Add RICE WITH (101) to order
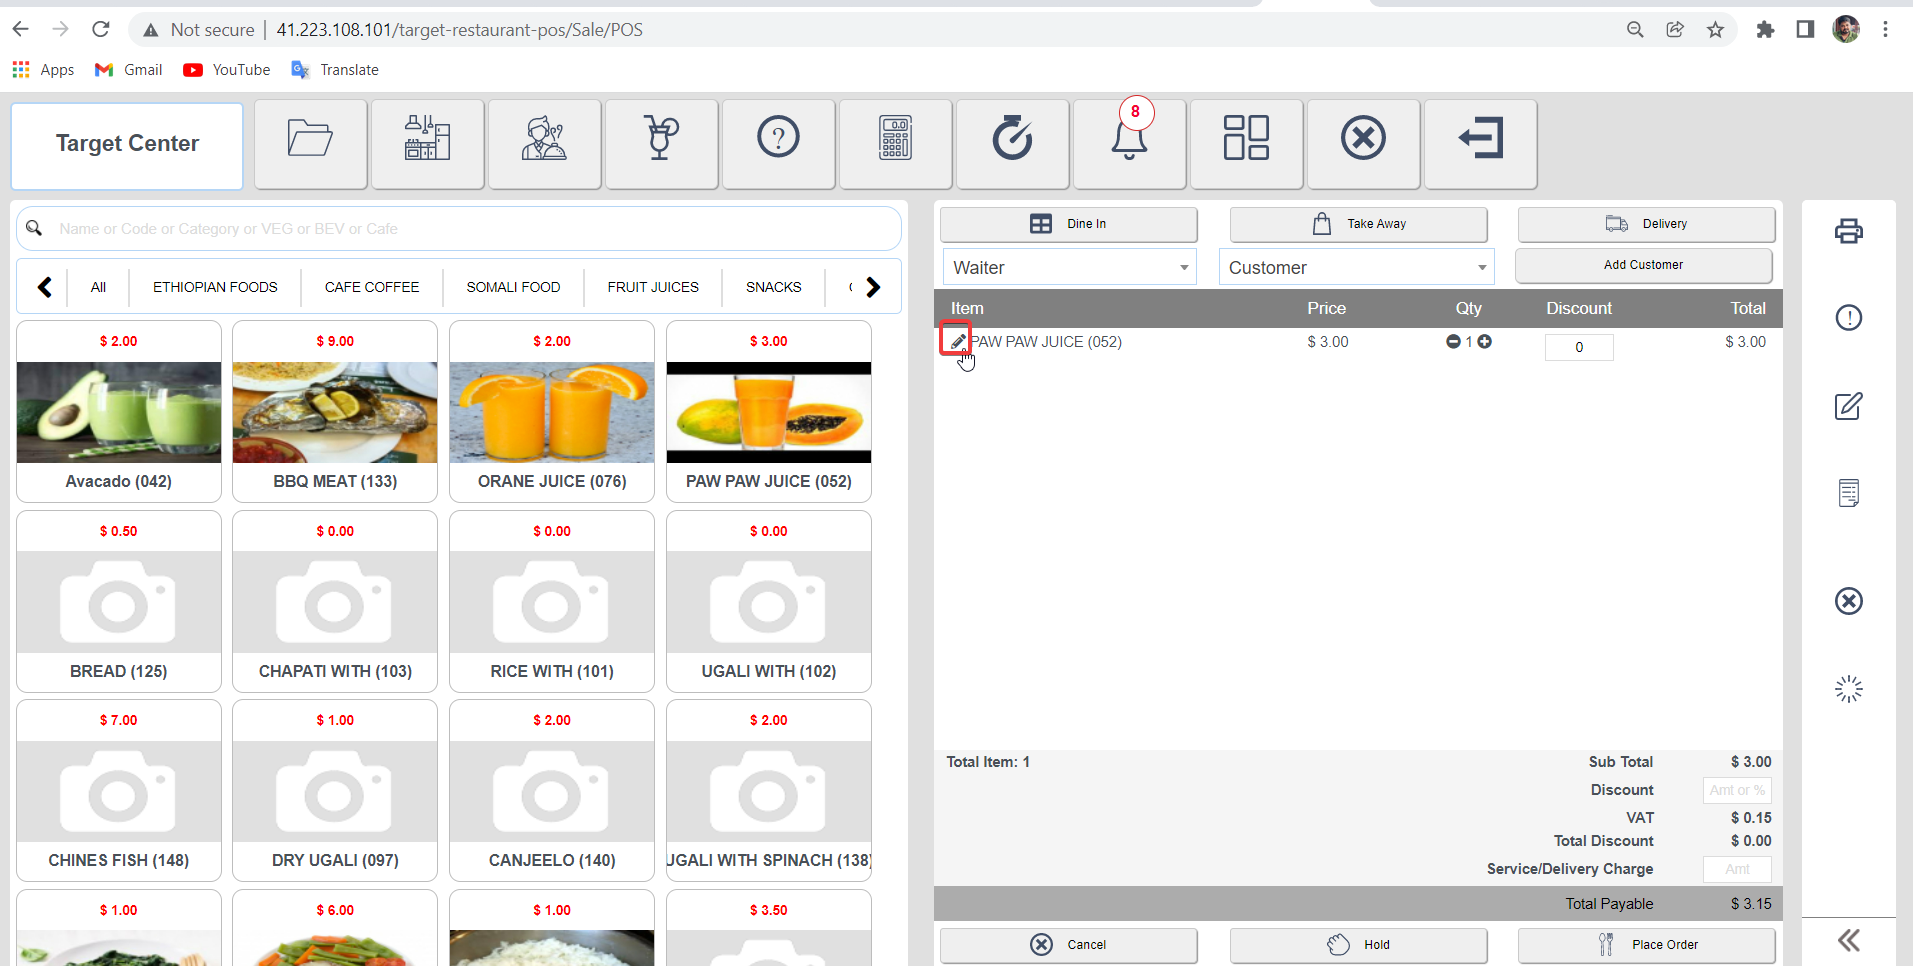1913x966 pixels. pyautogui.click(x=552, y=601)
